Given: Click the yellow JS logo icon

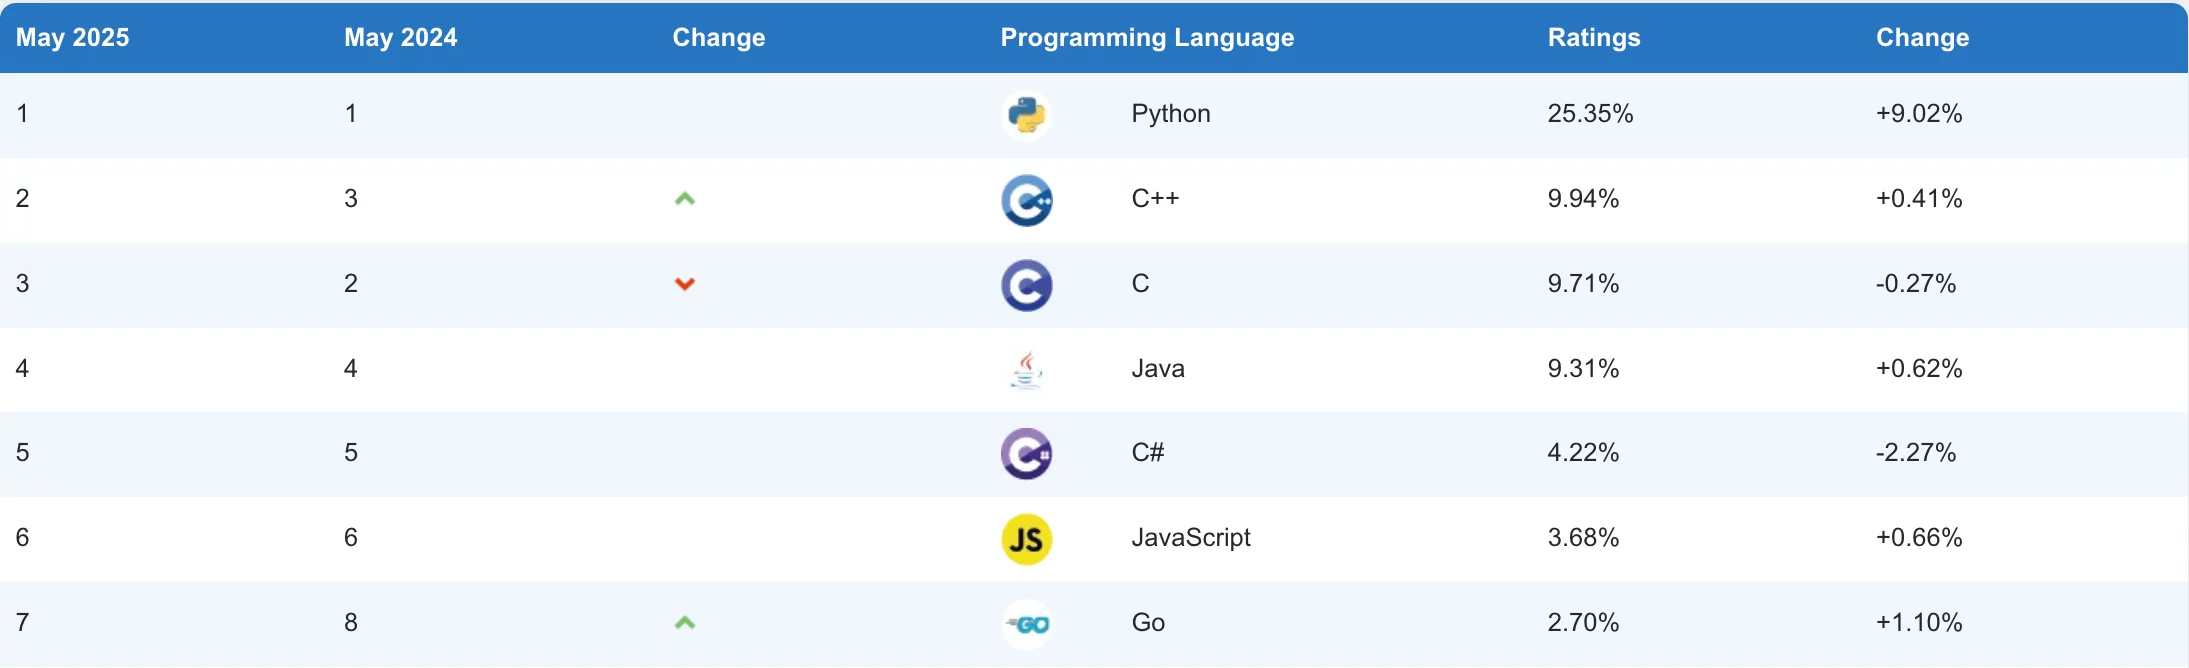Looking at the screenshot, I should click(x=1026, y=539).
